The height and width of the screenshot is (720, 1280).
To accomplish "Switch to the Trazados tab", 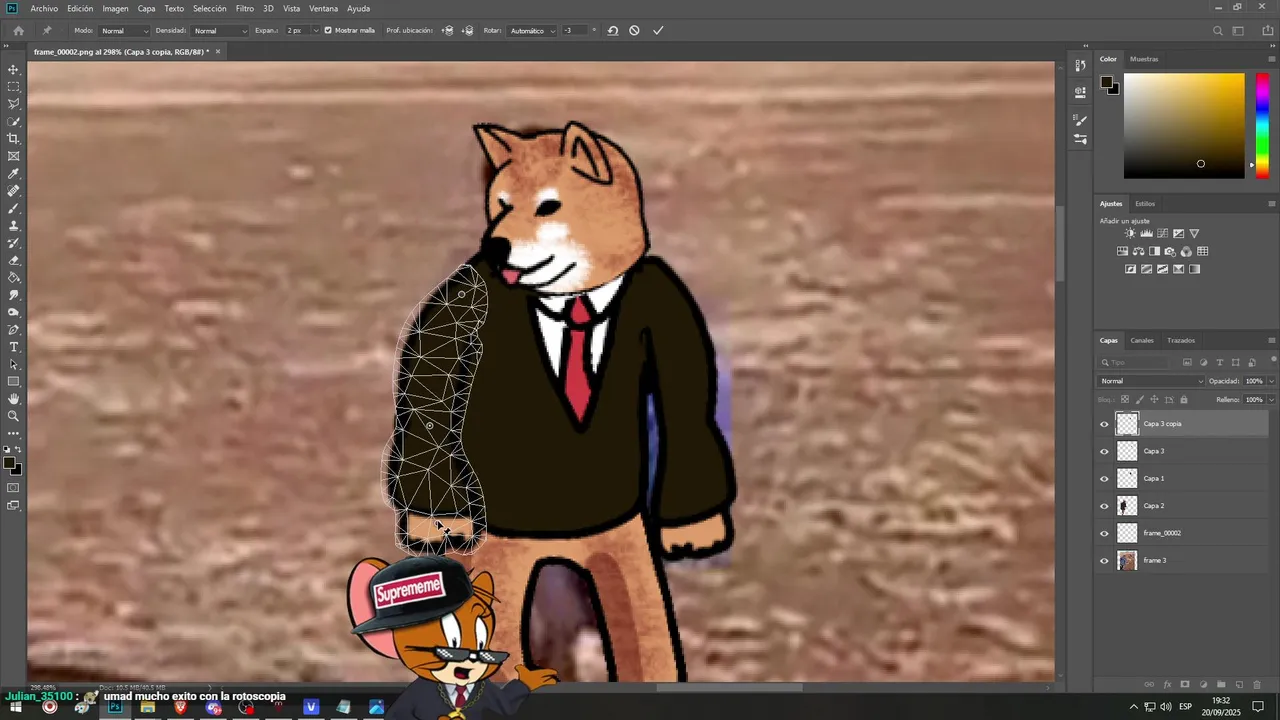I will click(x=1181, y=340).
